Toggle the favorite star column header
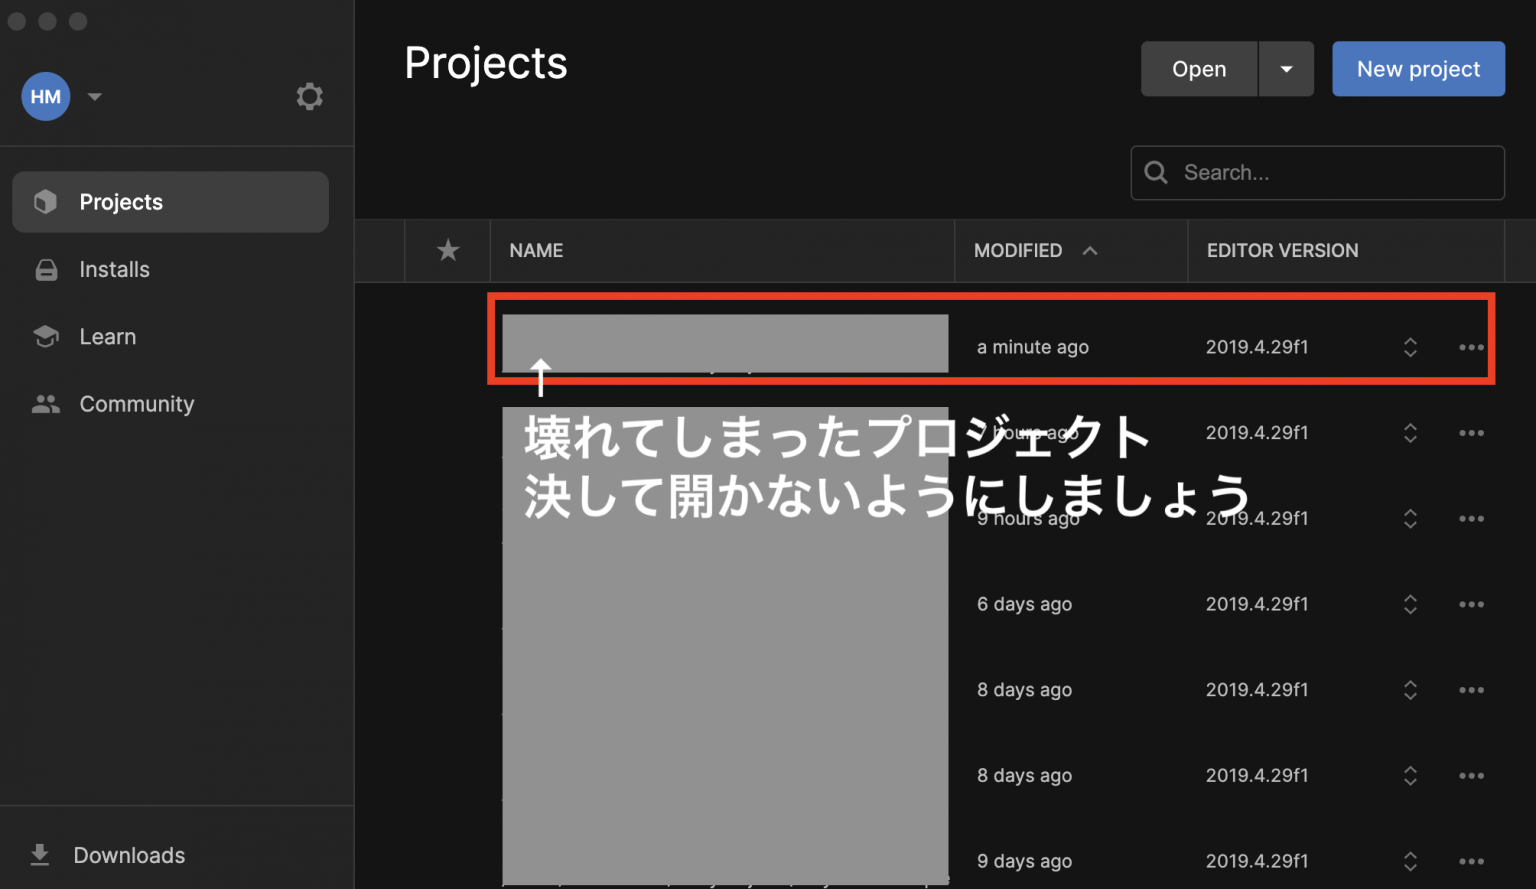Image resolution: width=1536 pixels, height=889 pixels. (x=447, y=250)
